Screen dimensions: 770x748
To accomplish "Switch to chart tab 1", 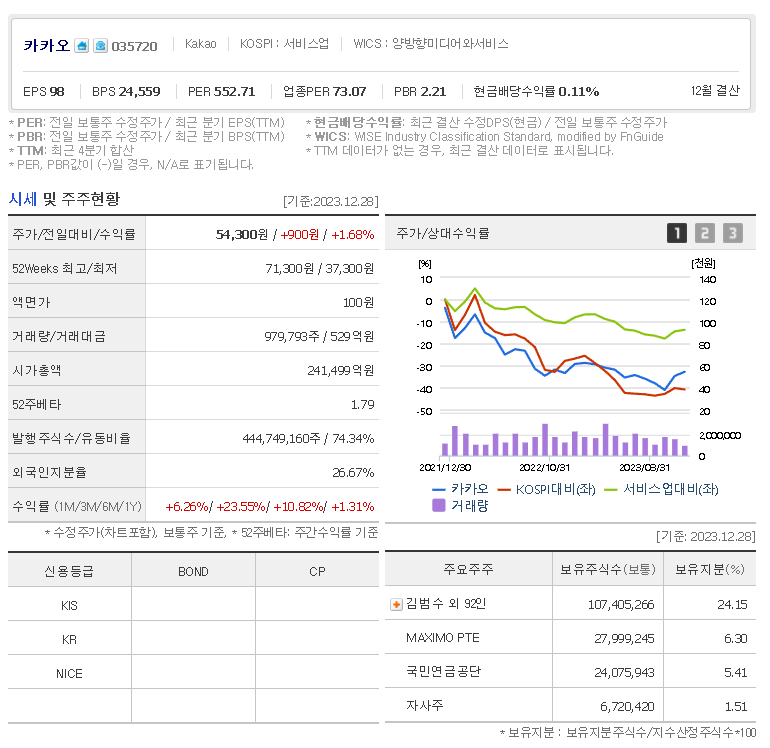I will [x=677, y=233].
